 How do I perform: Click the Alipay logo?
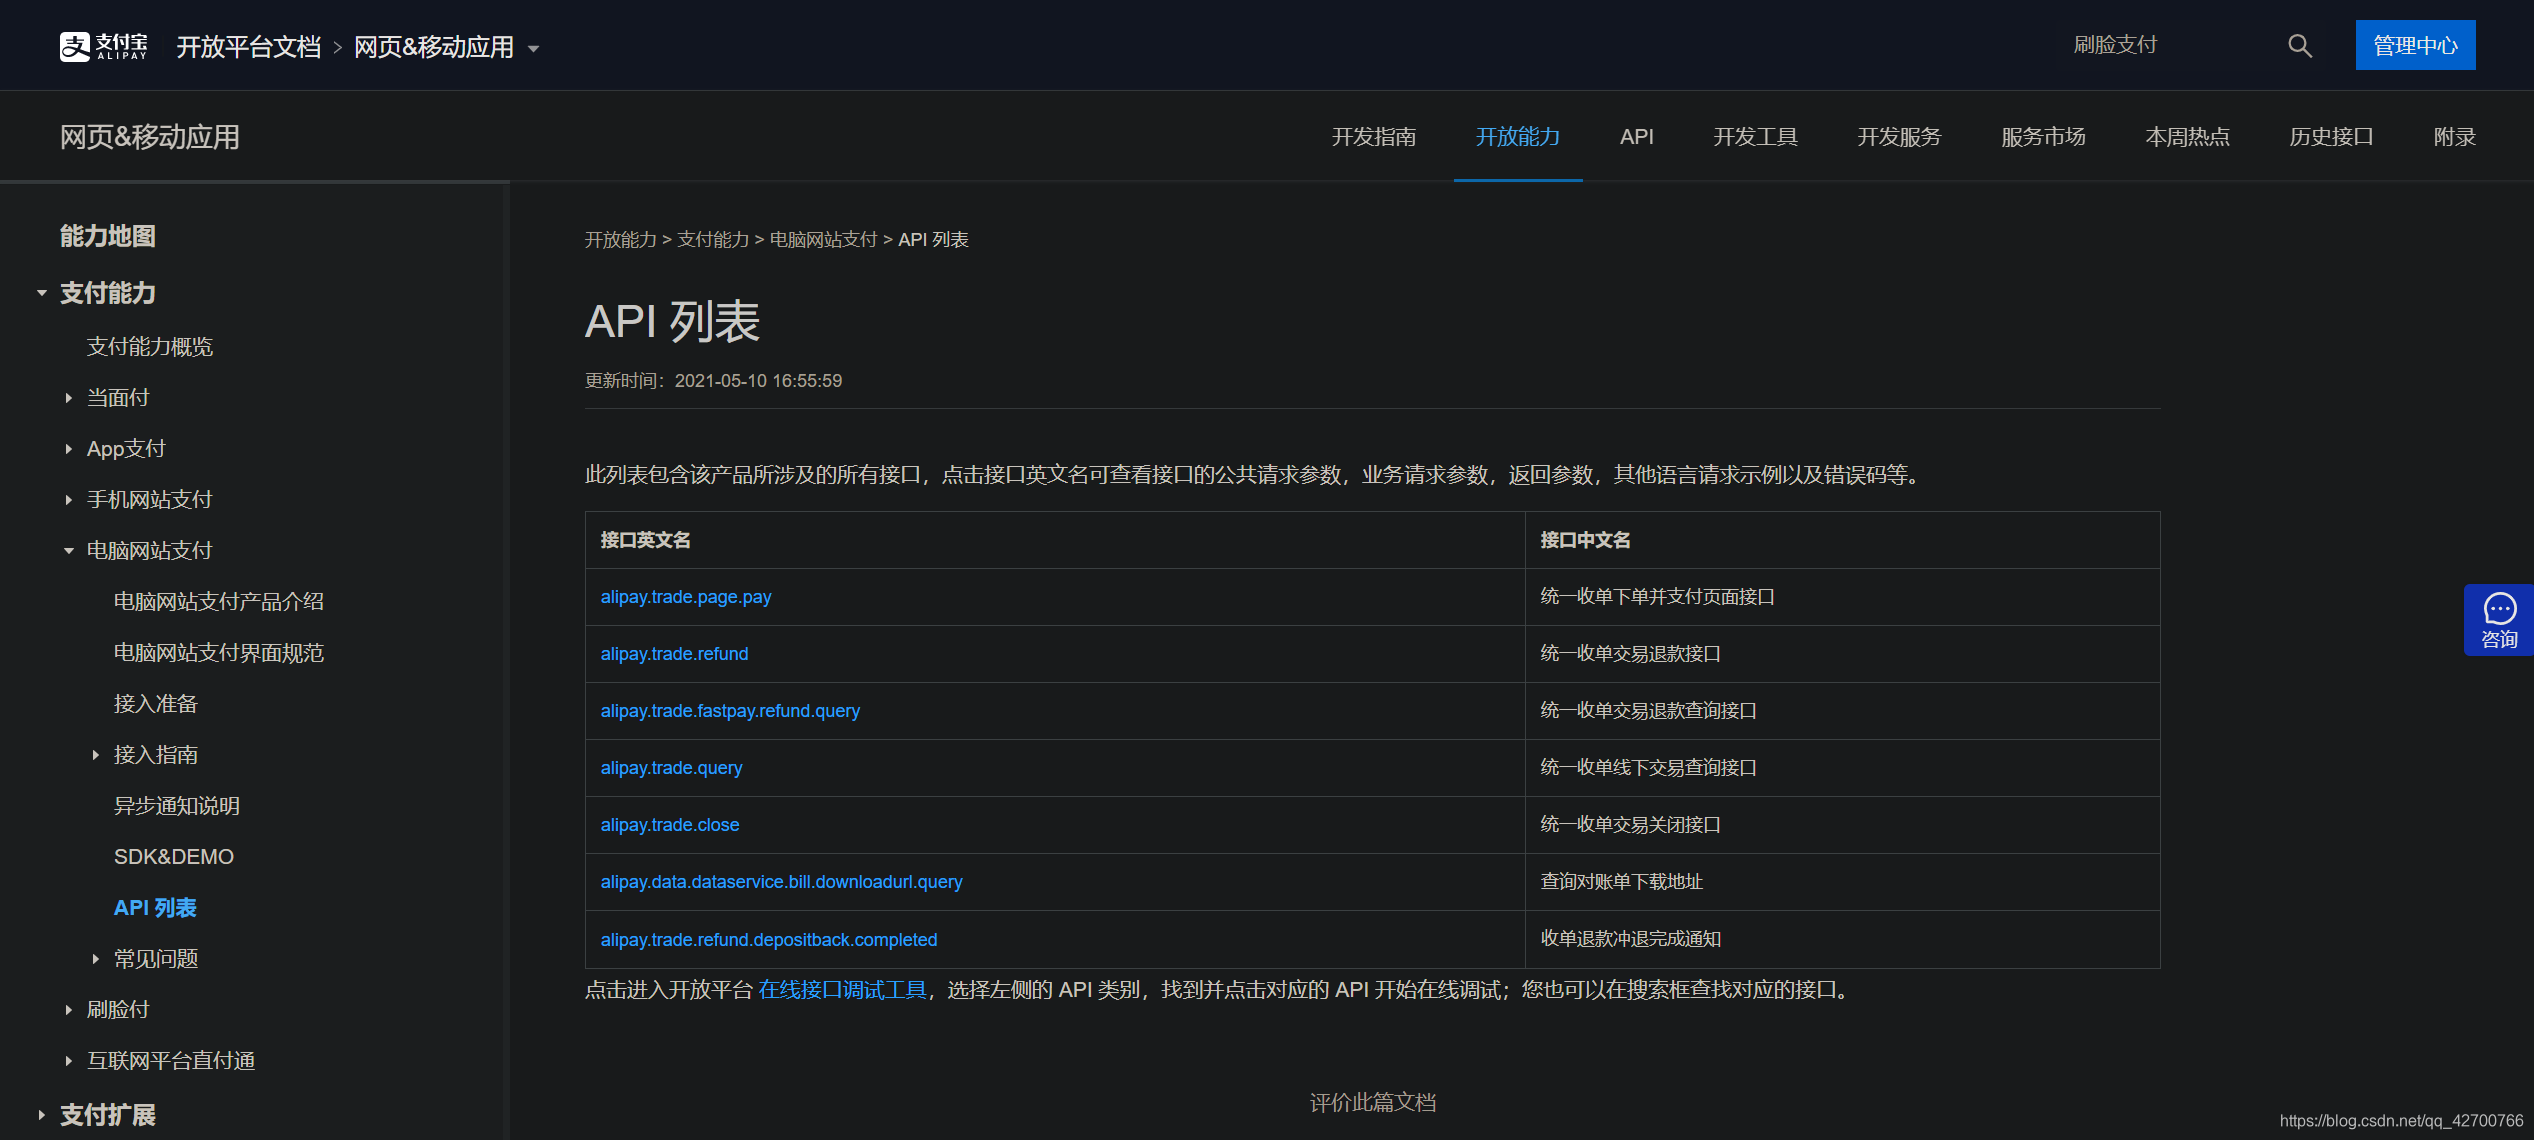103,46
